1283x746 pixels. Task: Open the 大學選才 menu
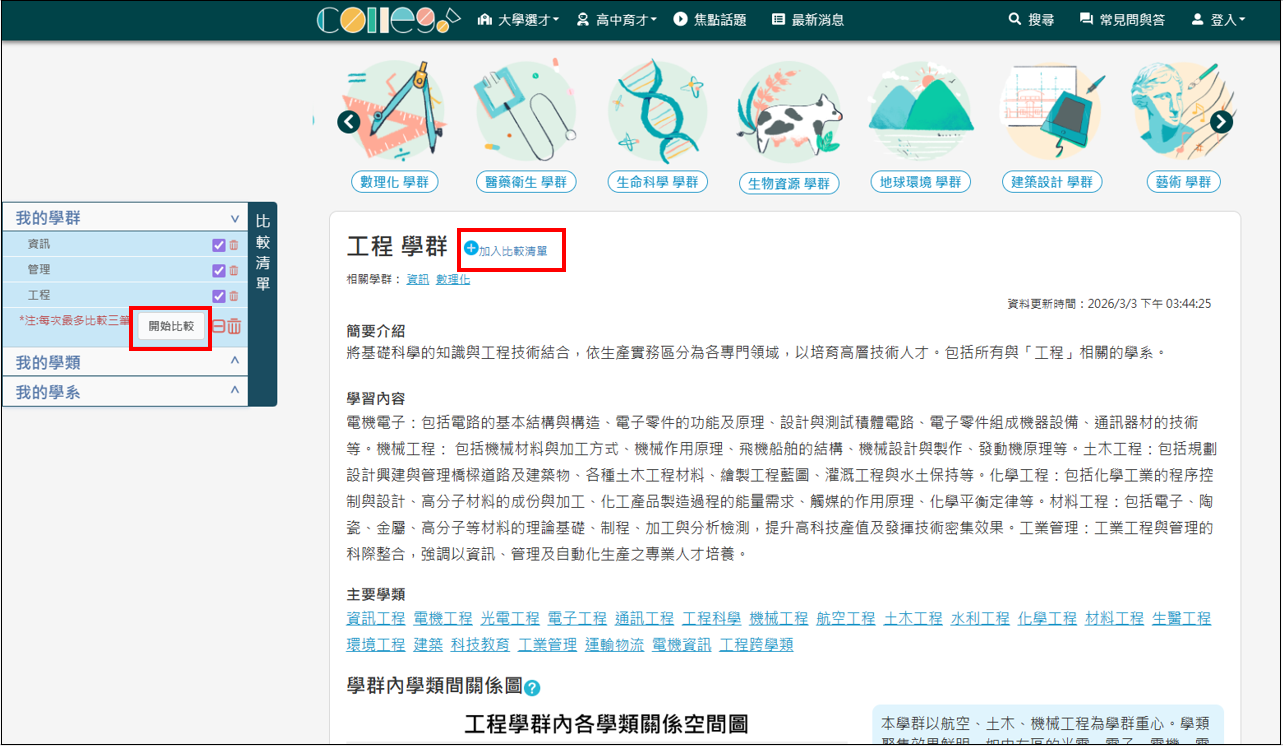coord(518,20)
